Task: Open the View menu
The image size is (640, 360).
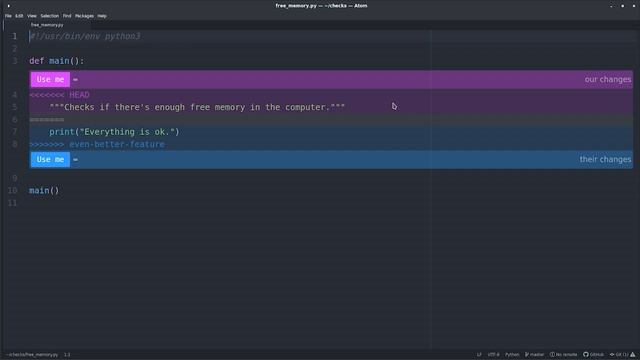Action: point(32,16)
